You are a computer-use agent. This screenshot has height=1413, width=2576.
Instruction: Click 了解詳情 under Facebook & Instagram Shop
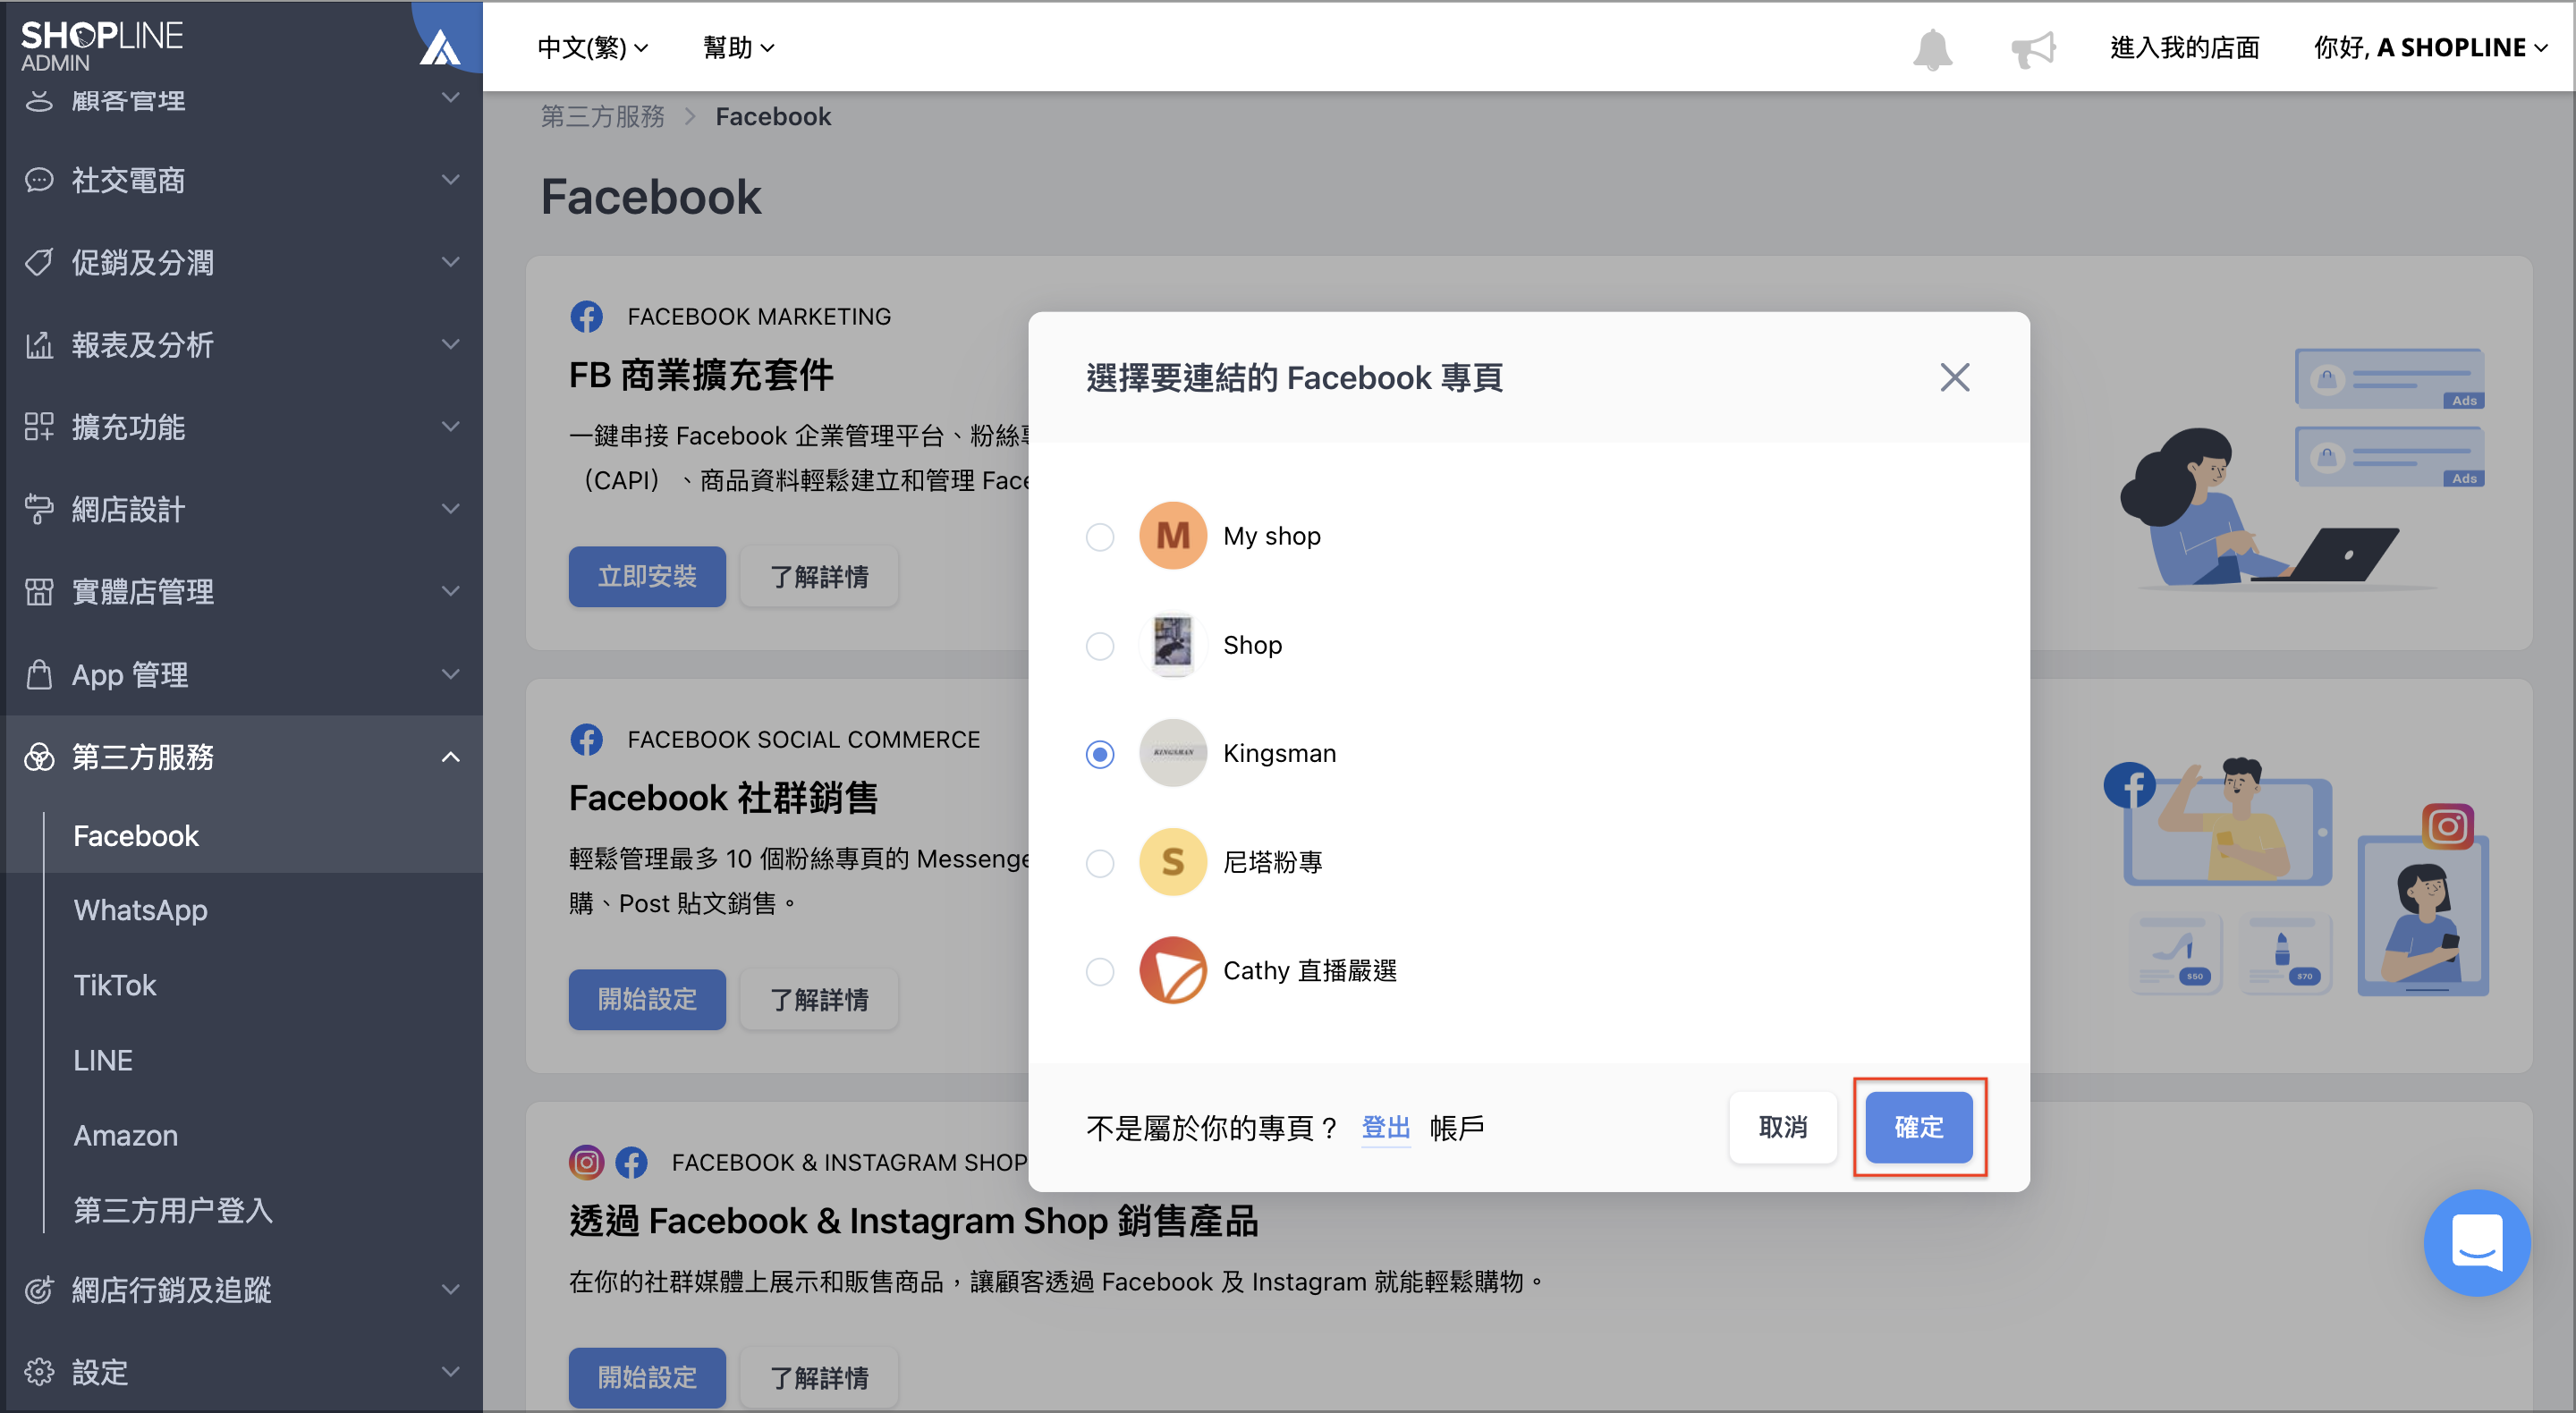pyautogui.click(x=818, y=1377)
